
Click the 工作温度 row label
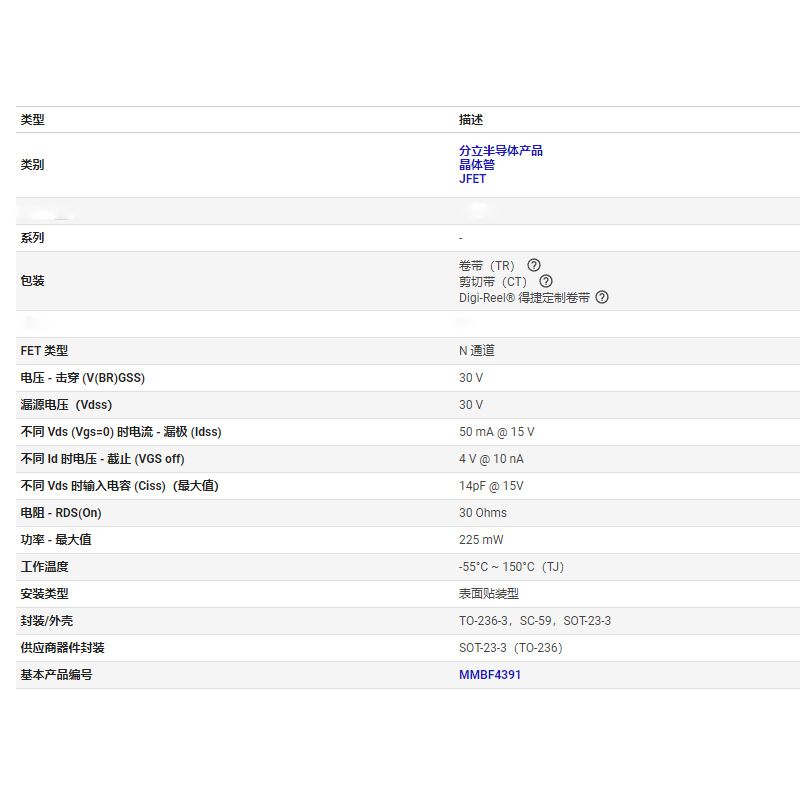44,566
